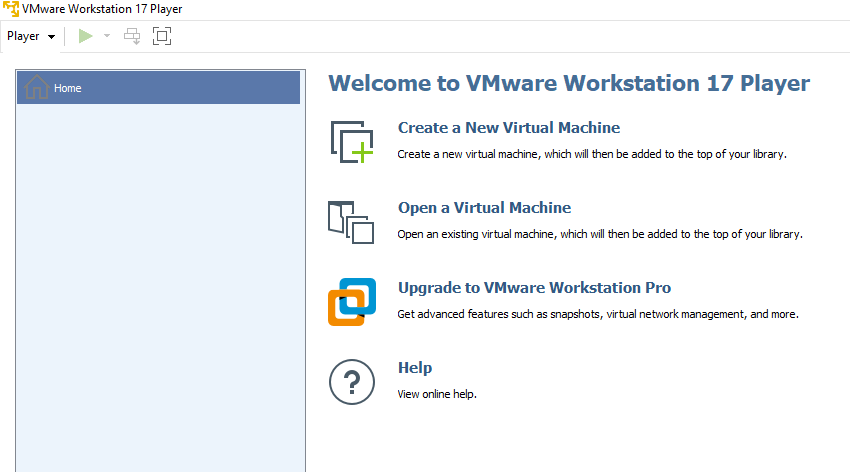Click the Upgrade to VMware Workstation Pro heading

pos(534,288)
